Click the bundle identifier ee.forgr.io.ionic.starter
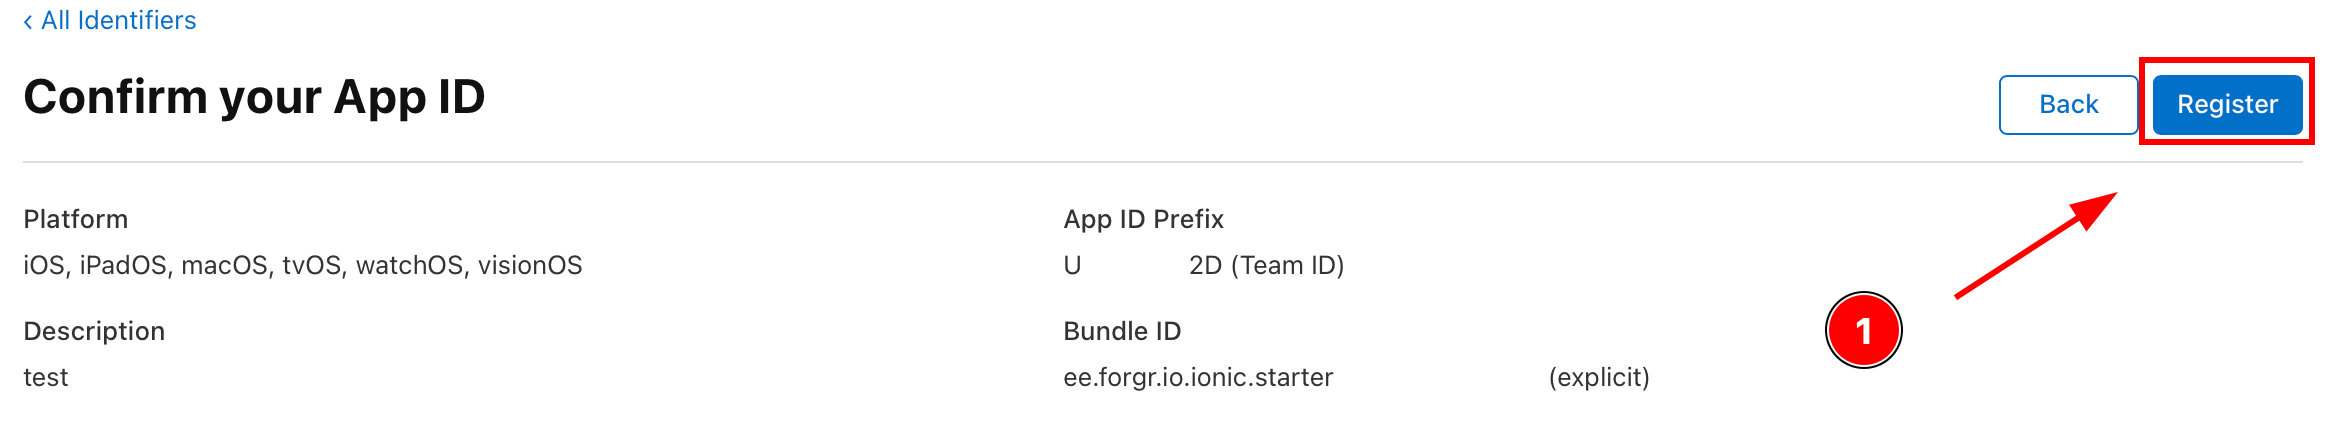Screen dimensions: 2326x426 pyautogui.click(x=1198, y=377)
